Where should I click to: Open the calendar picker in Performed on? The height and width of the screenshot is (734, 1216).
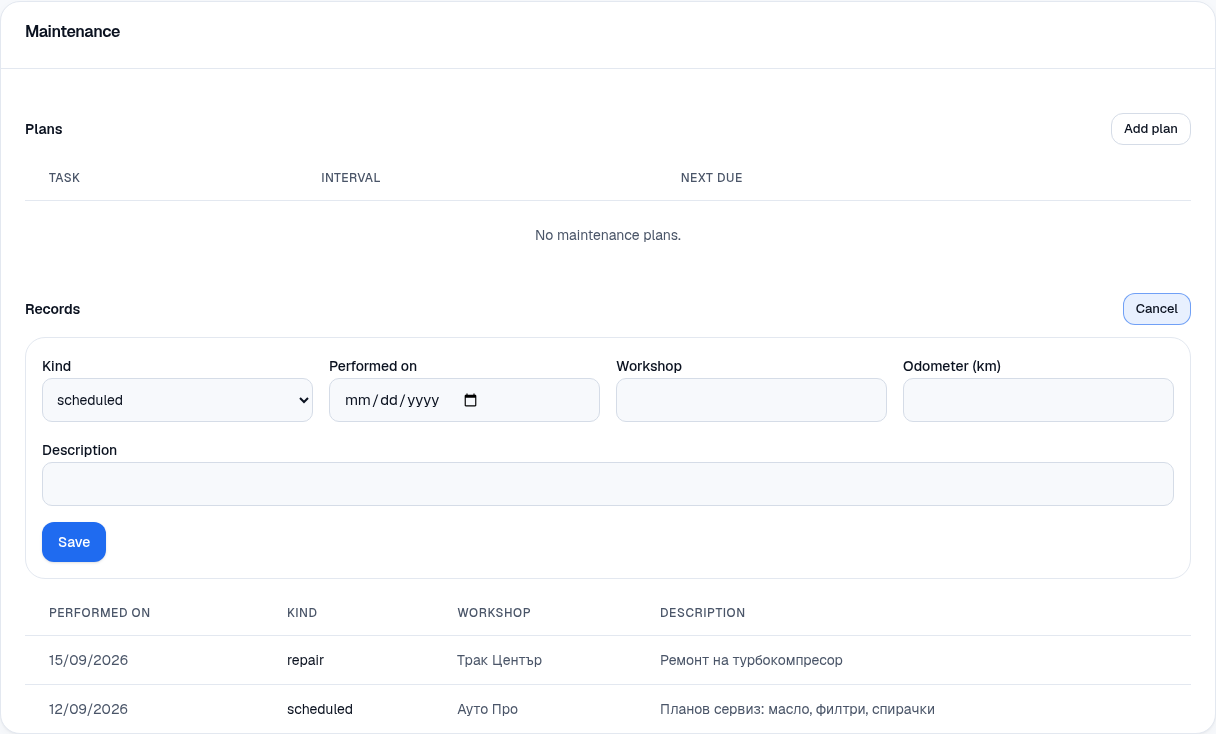click(471, 400)
